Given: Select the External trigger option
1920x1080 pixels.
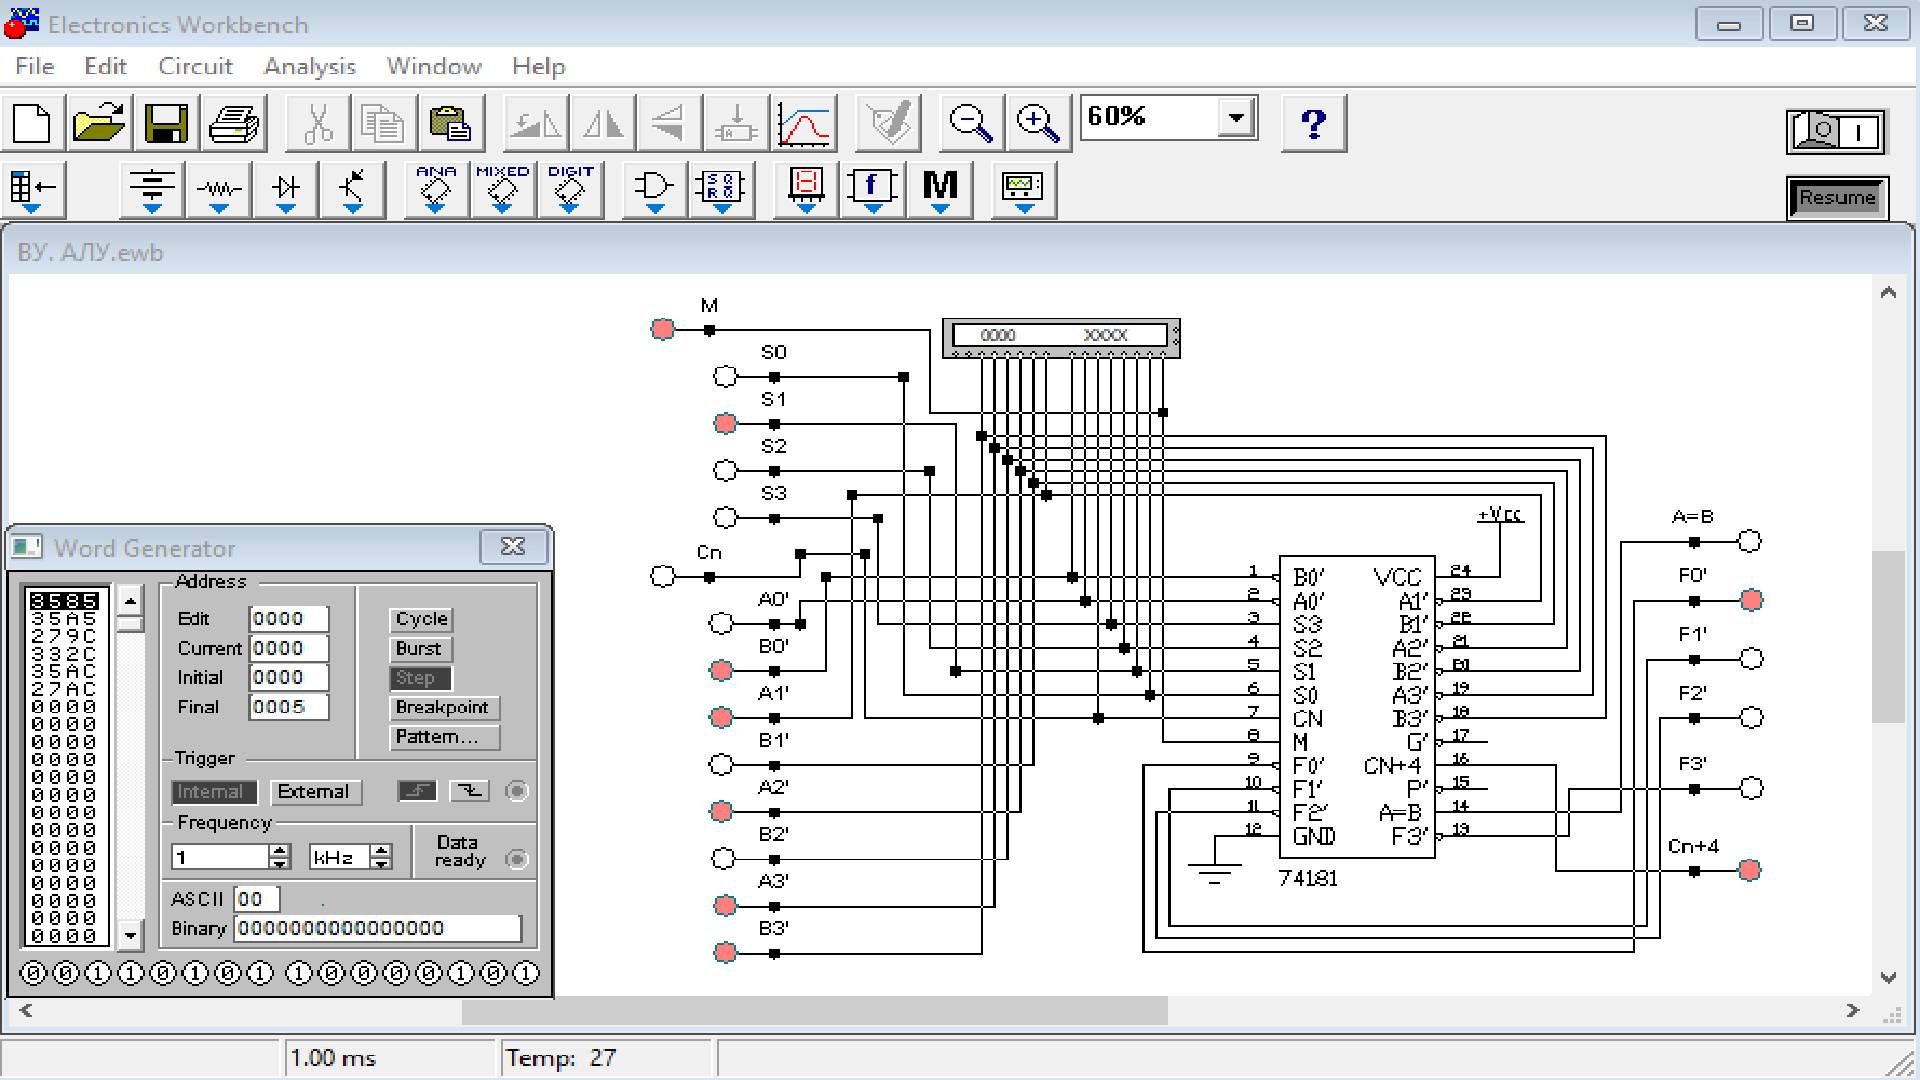Looking at the screenshot, I should click(314, 791).
